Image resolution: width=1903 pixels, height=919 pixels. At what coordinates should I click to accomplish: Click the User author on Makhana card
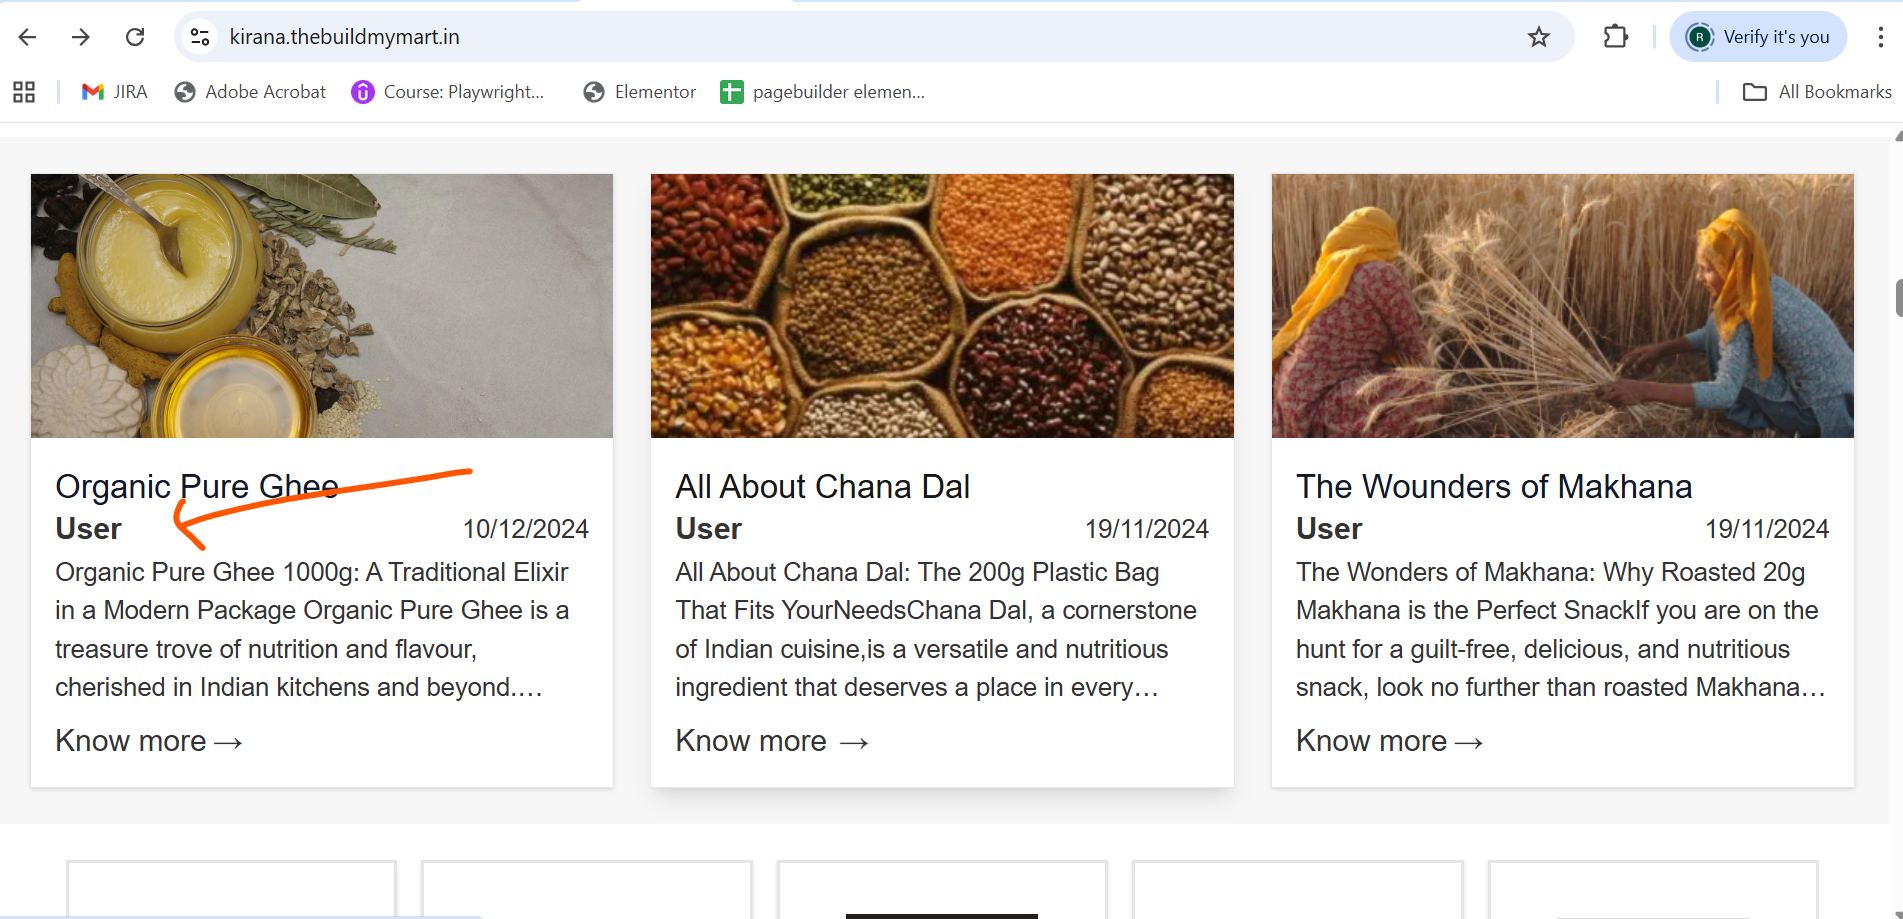pyautogui.click(x=1329, y=529)
